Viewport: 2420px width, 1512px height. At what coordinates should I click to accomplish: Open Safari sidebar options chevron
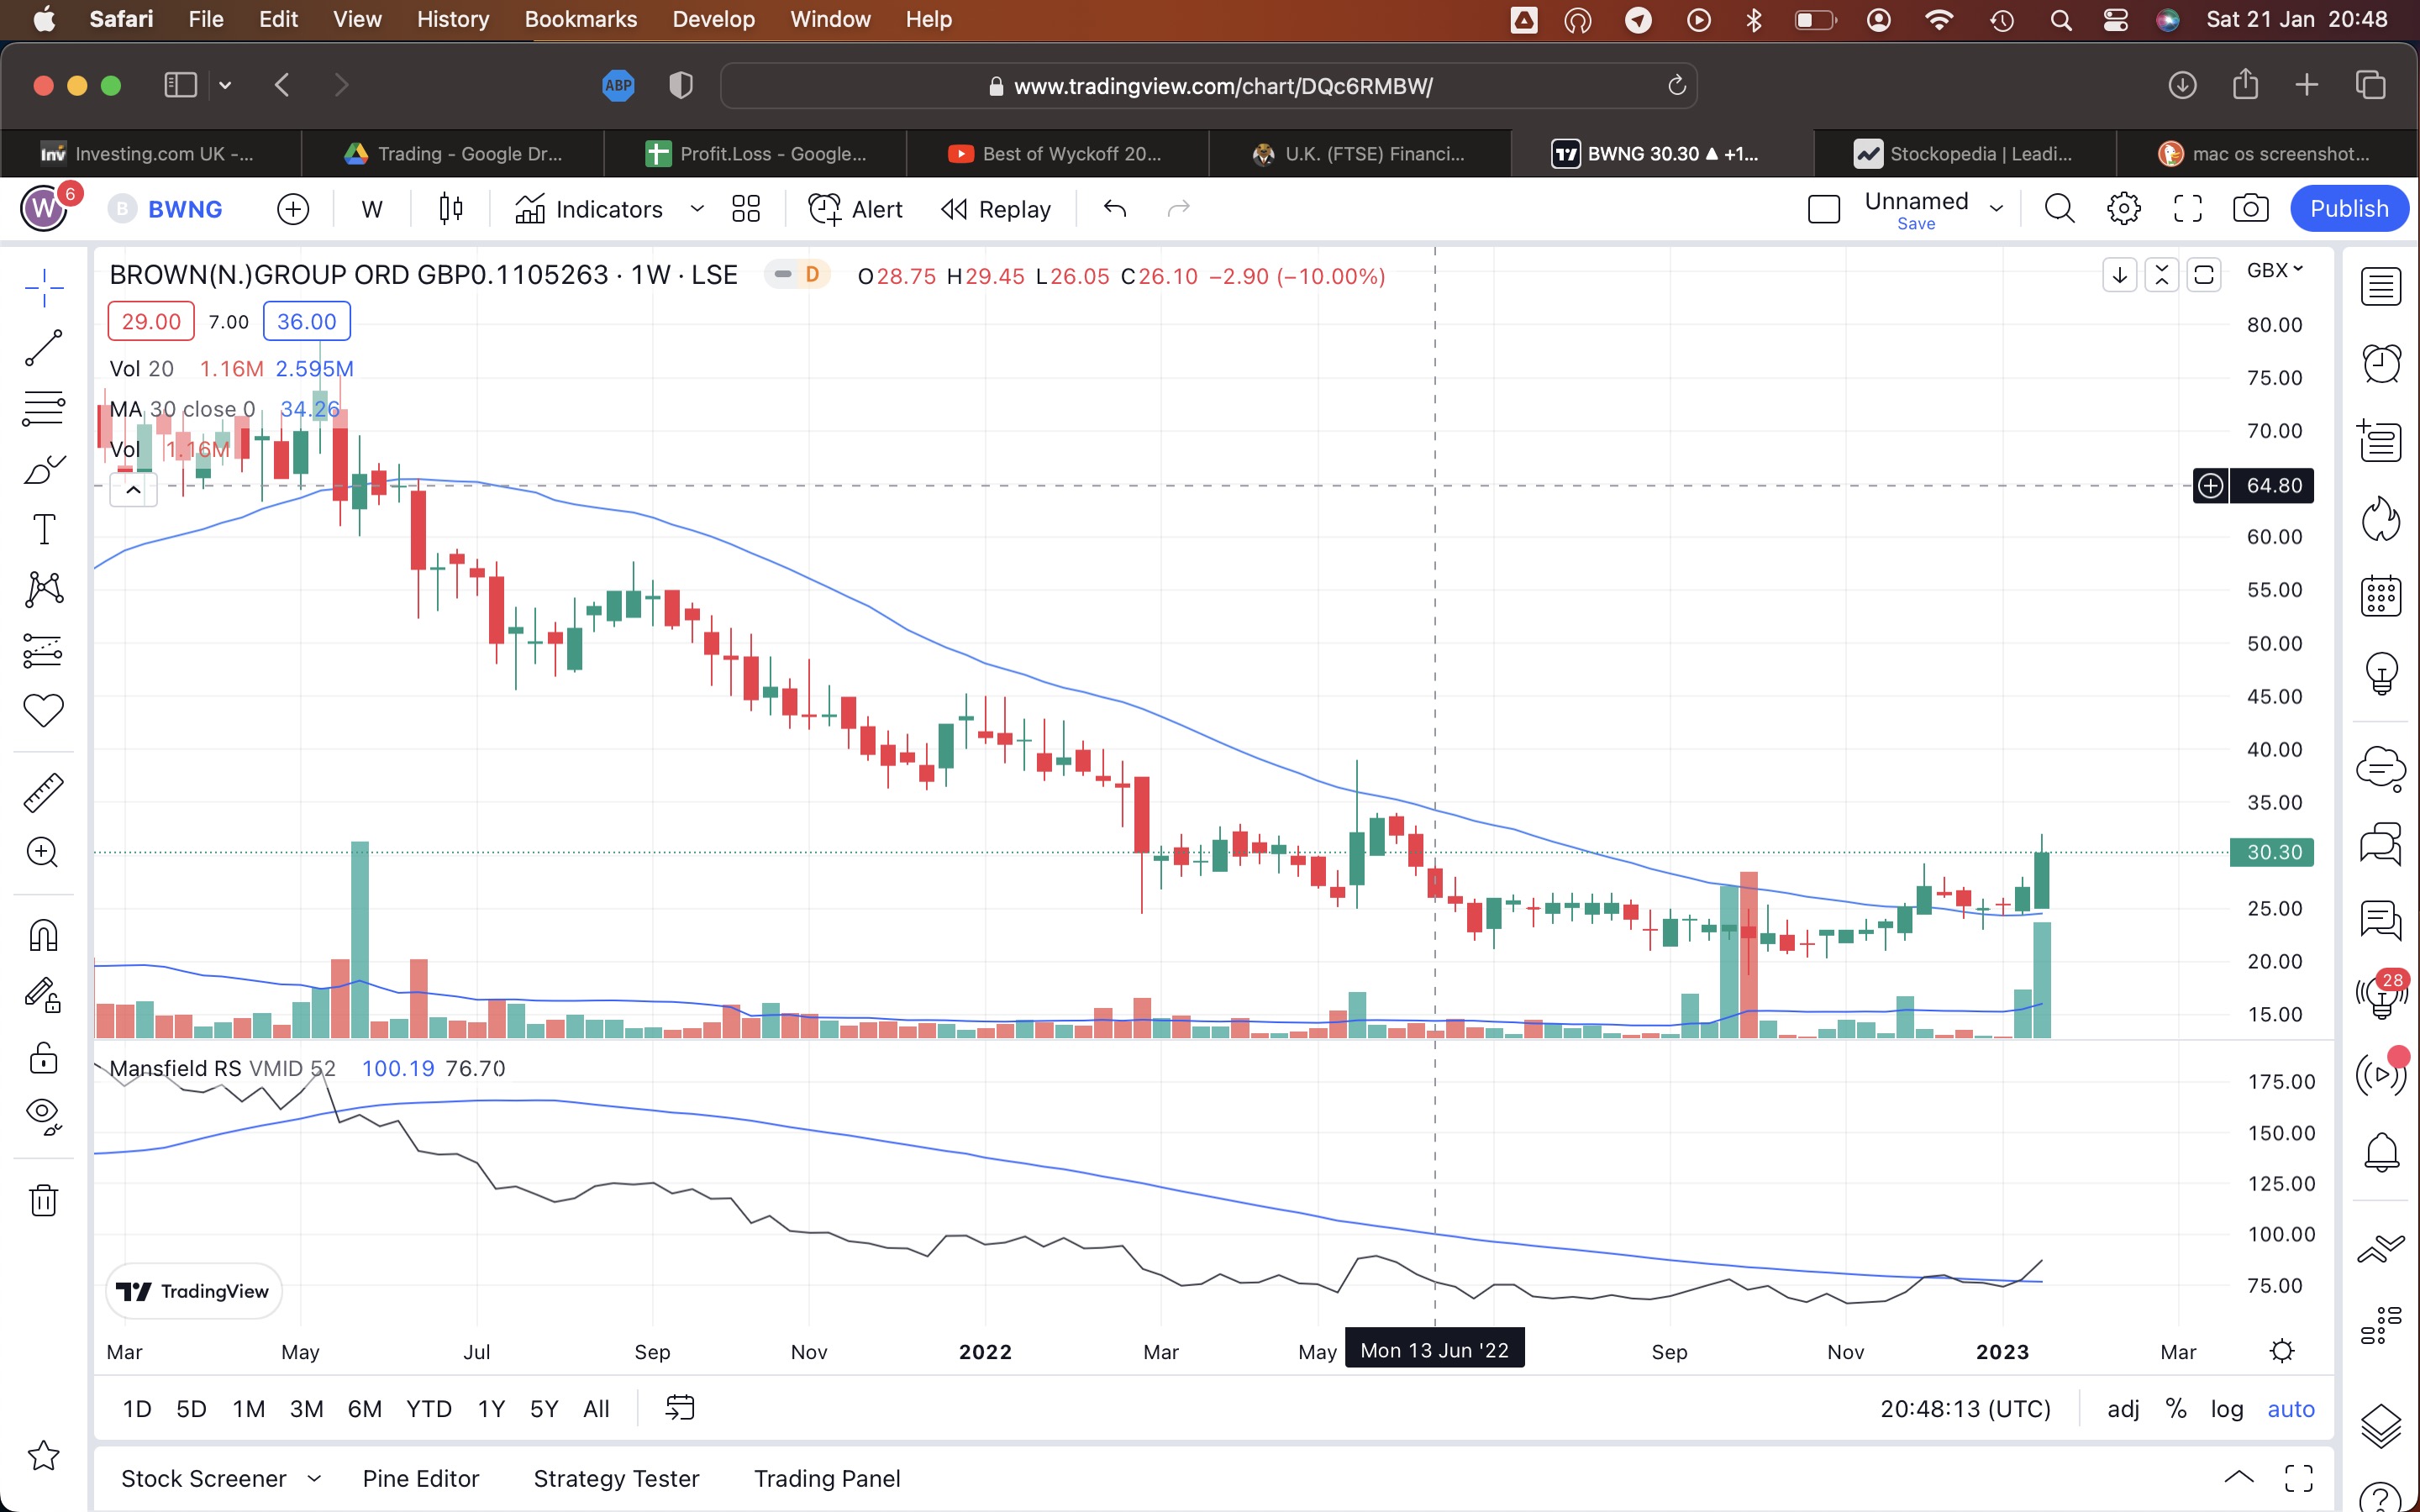(225, 85)
